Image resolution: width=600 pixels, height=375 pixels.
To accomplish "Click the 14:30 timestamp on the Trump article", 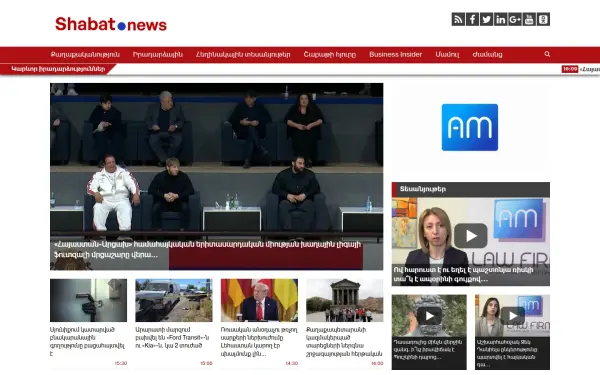I will pos(292,363).
